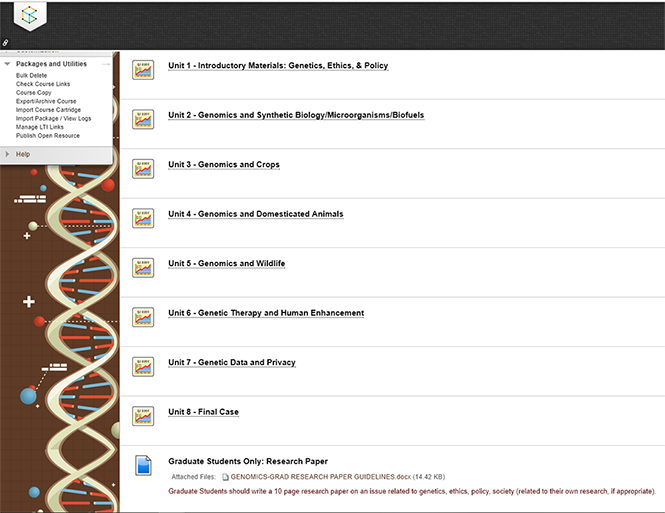Collapse the Packages and Utilities section
The height and width of the screenshot is (513, 665).
click(8, 64)
